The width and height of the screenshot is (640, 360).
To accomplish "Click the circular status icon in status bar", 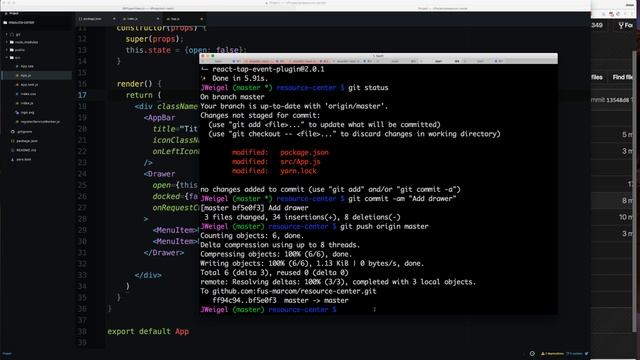I will 532,353.
